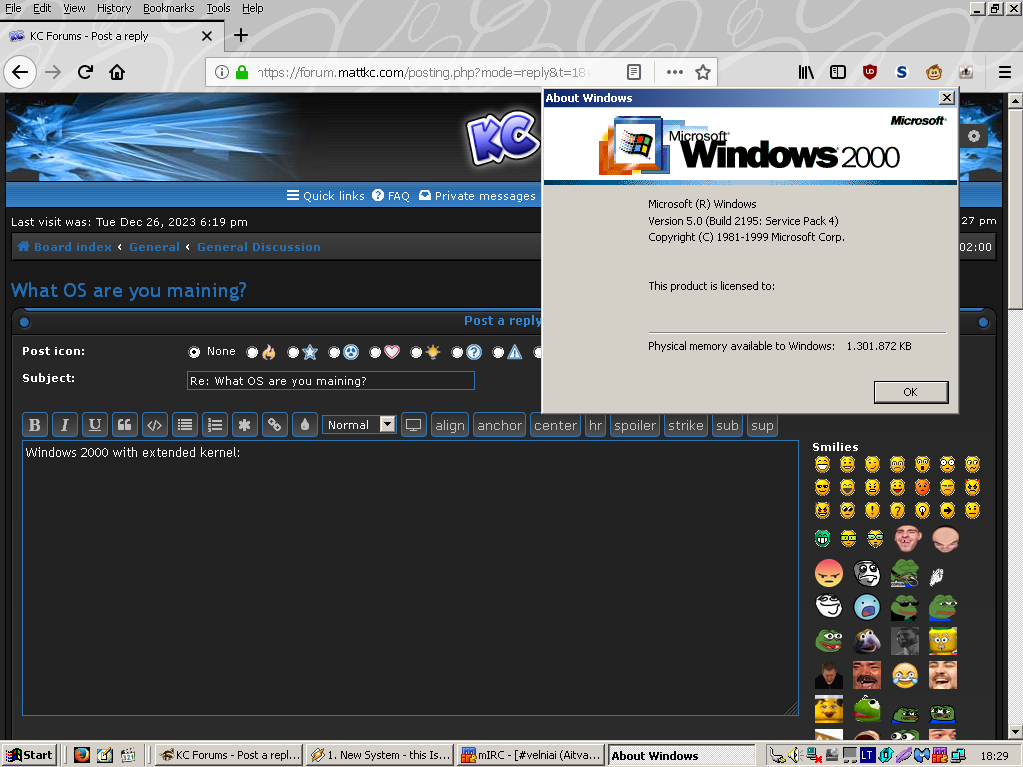Go back to the previous page
Viewport: 1023px width, 767px height.
(x=20, y=72)
